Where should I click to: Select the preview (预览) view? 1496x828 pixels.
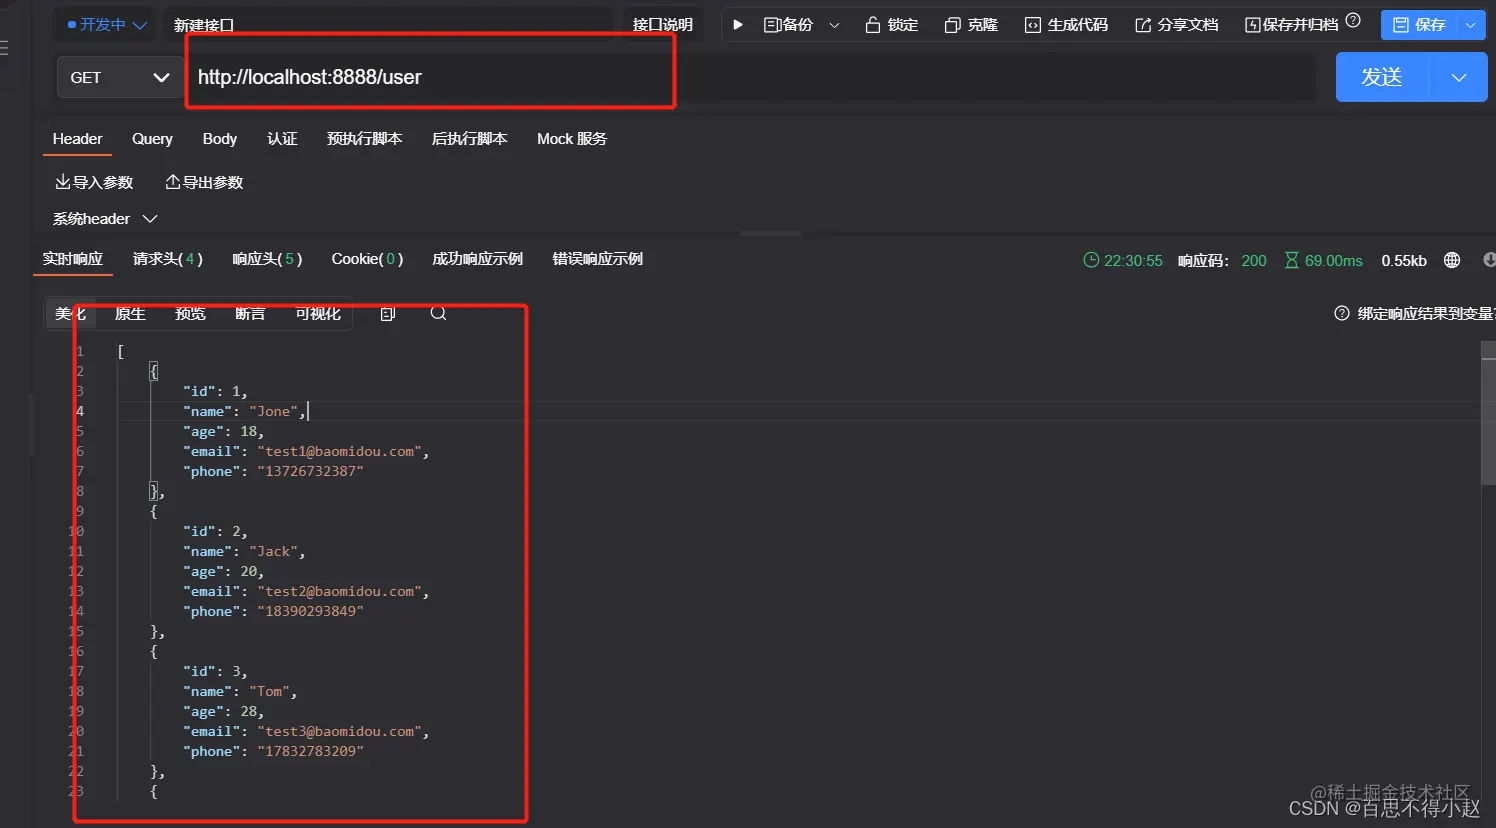pyautogui.click(x=190, y=314)
